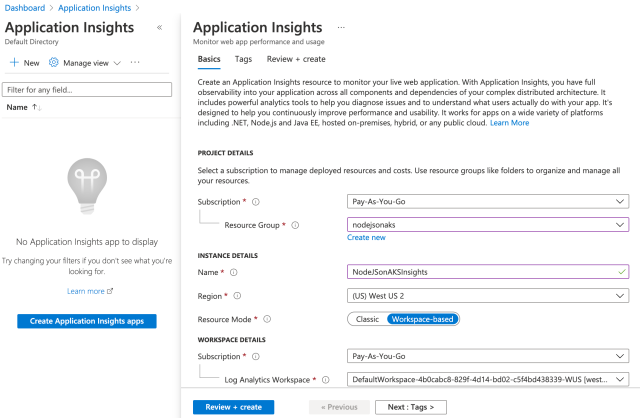Select Workspace-based resource mode
The width and height of the screenshot is (640, 418).
tap(422, 319)
